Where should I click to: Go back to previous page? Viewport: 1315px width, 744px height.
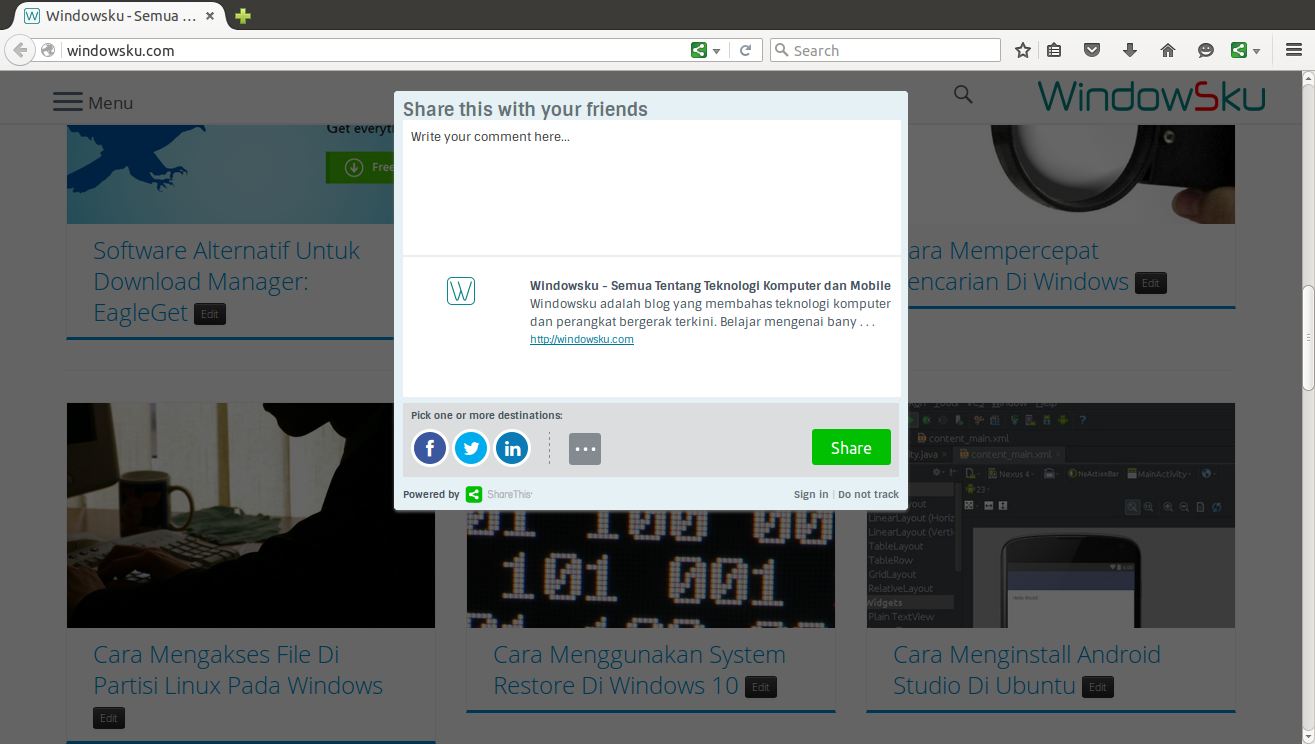(20, 50)
